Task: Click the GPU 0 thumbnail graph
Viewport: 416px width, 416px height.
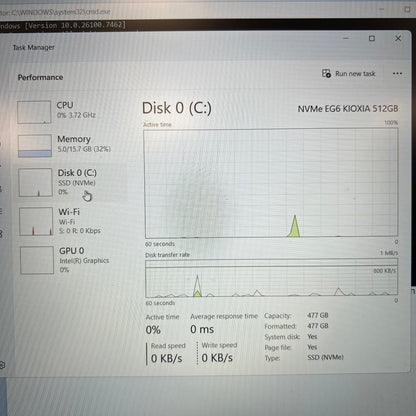Action: (x=37, y=260)
